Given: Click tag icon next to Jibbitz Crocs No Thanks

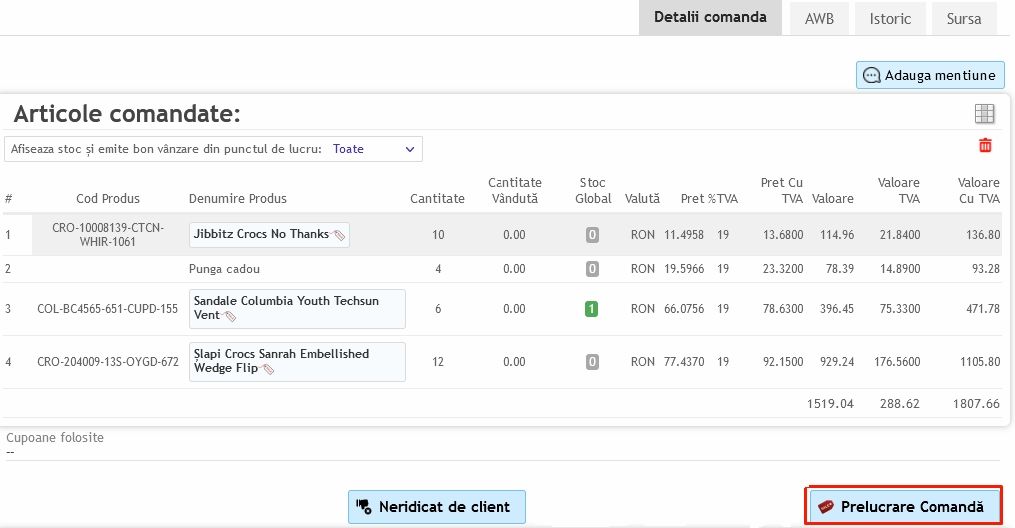Looking at the screenshot, I should point(339,235).
